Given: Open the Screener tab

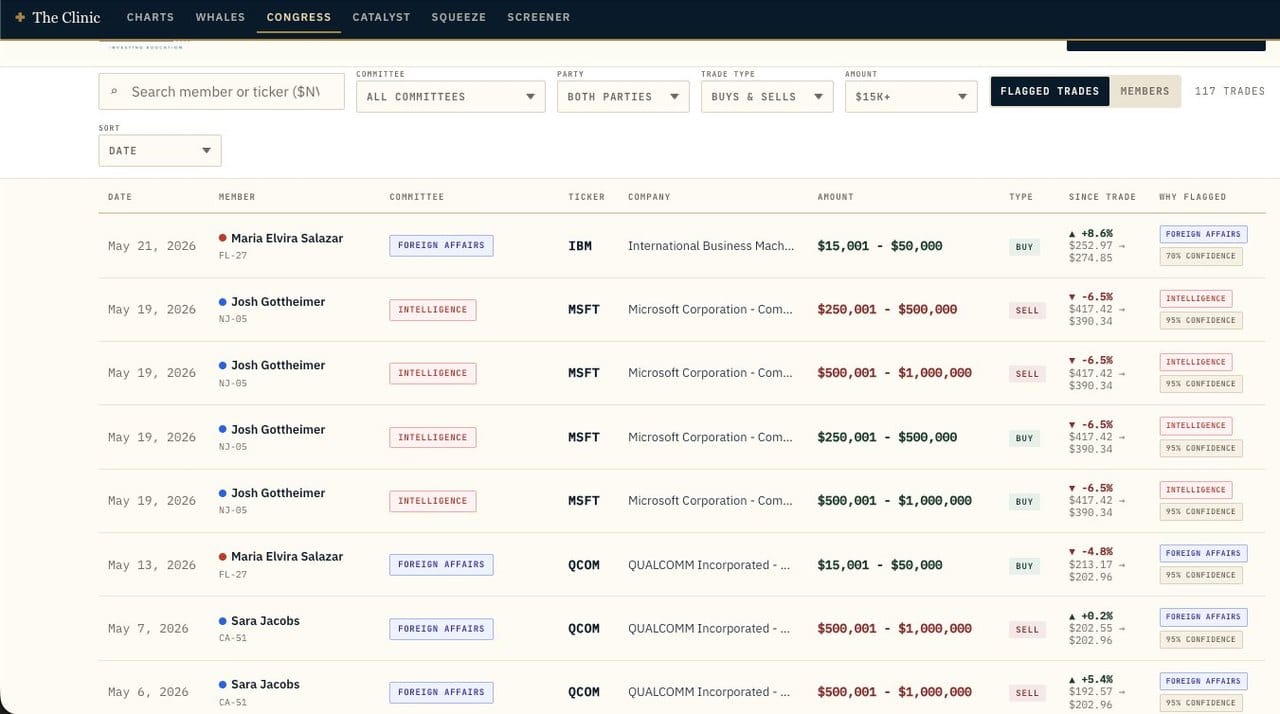Looking at the screenshot, I should click(x=538, y=17).
